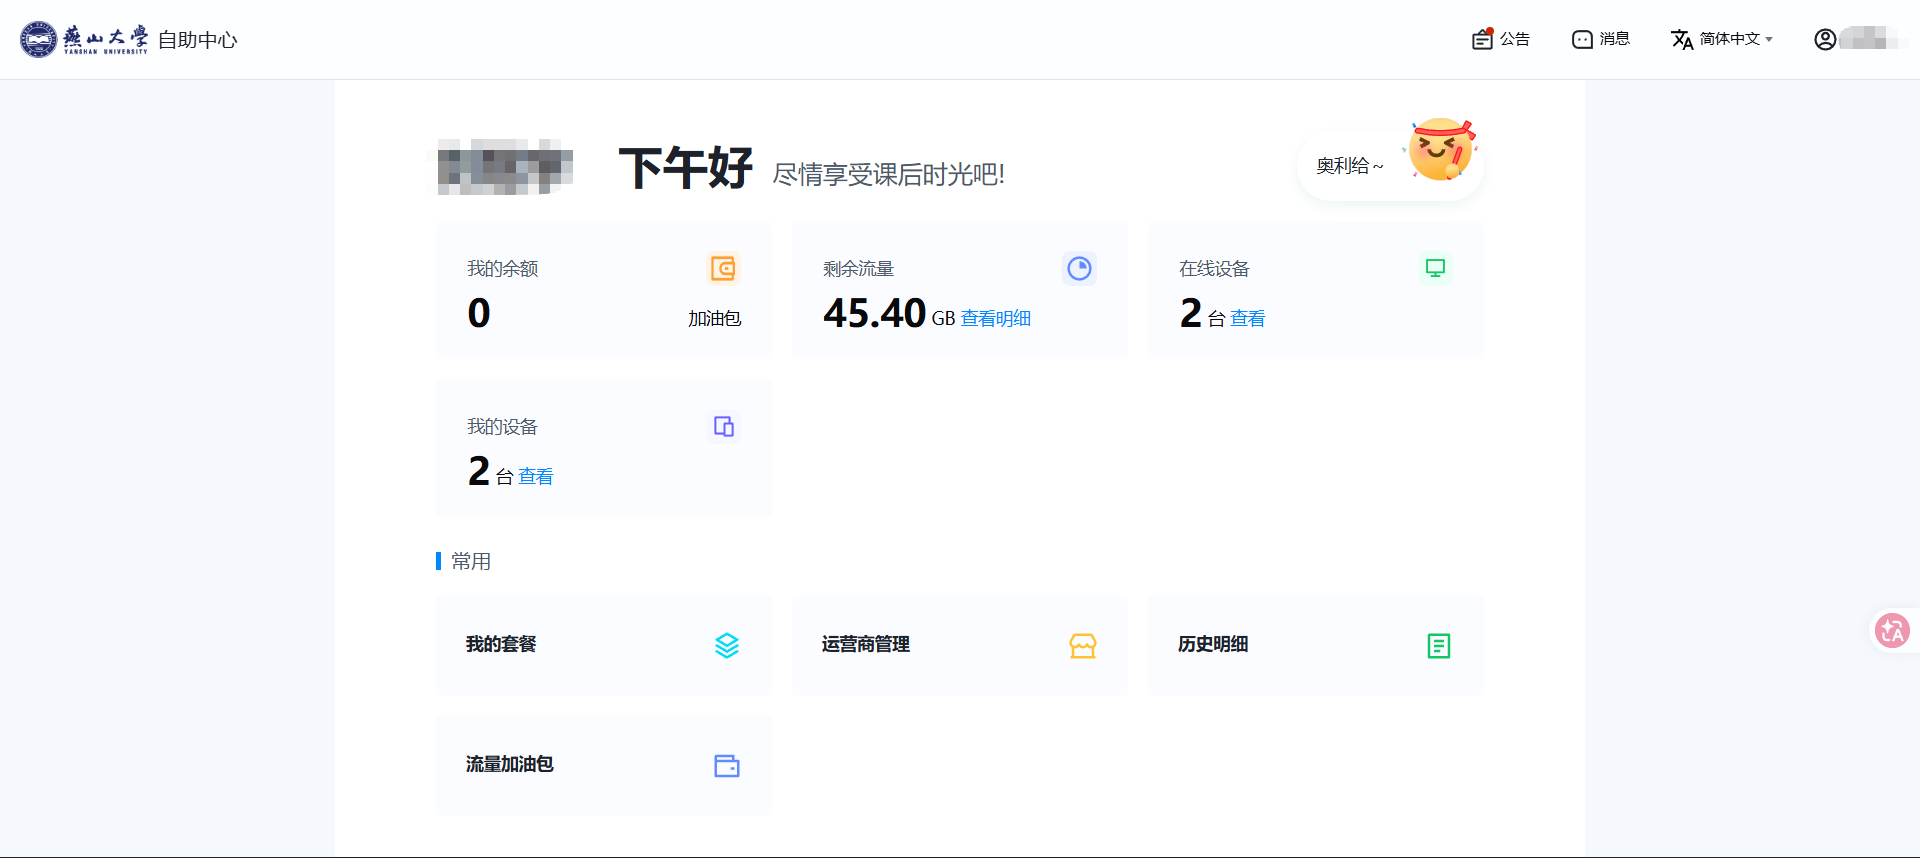Click the wallet icon in 我的余额 card
This screenshot has height=858, width=1920.
723,268
